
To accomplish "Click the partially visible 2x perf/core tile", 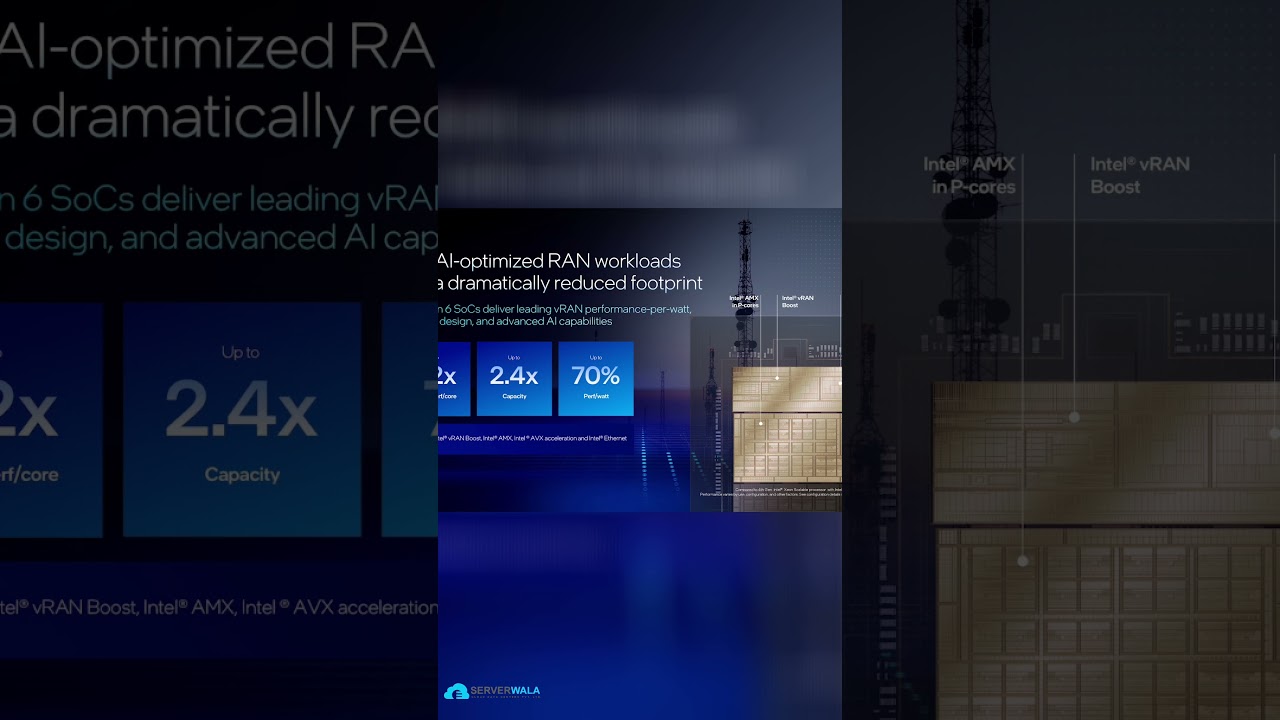I will 453,378.
